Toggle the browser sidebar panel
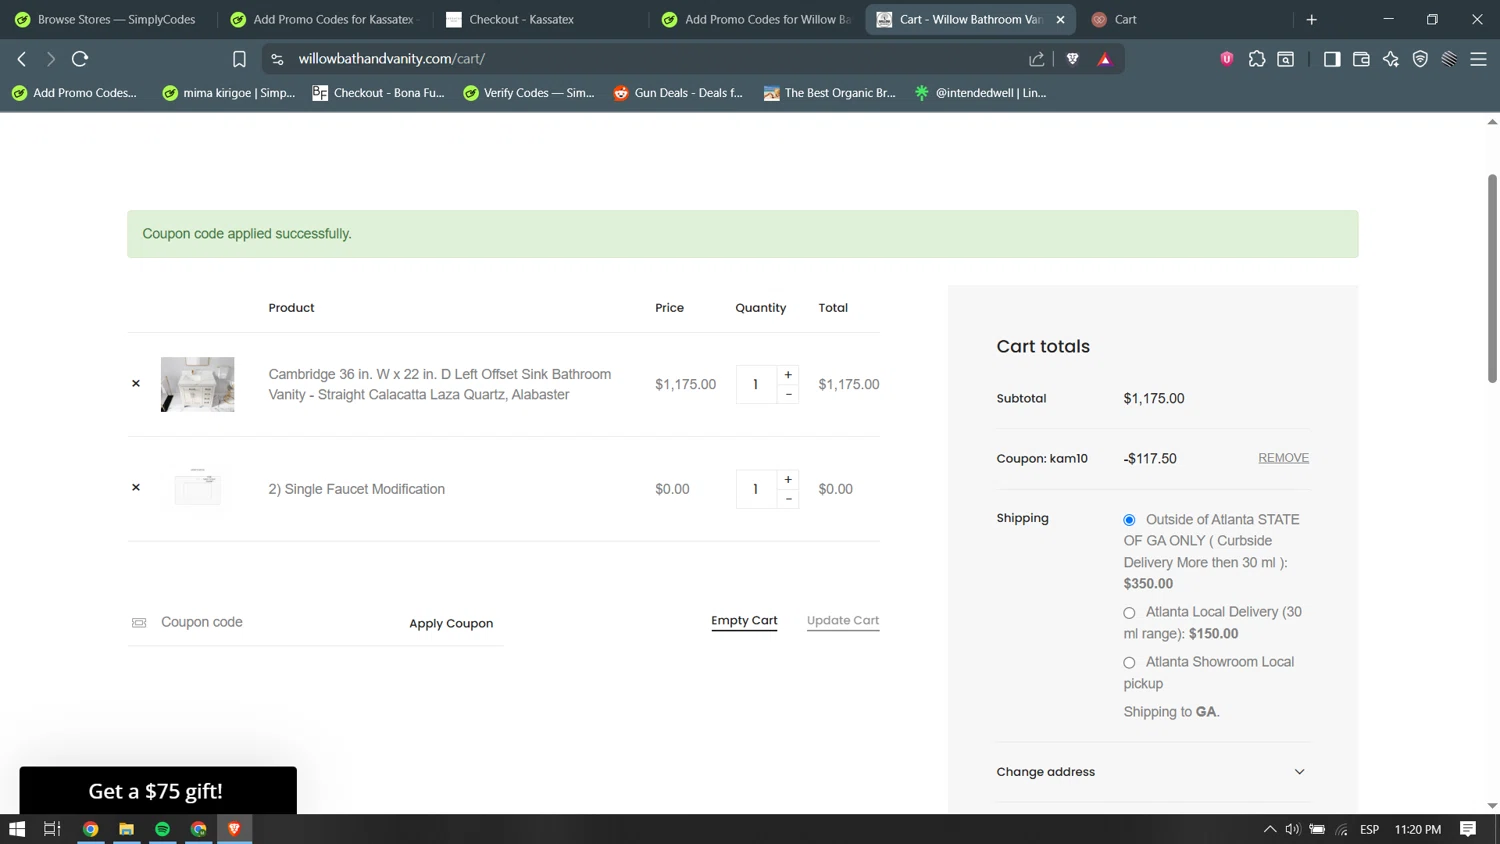Viewport: 1500px width, 844px height. 1332,59
